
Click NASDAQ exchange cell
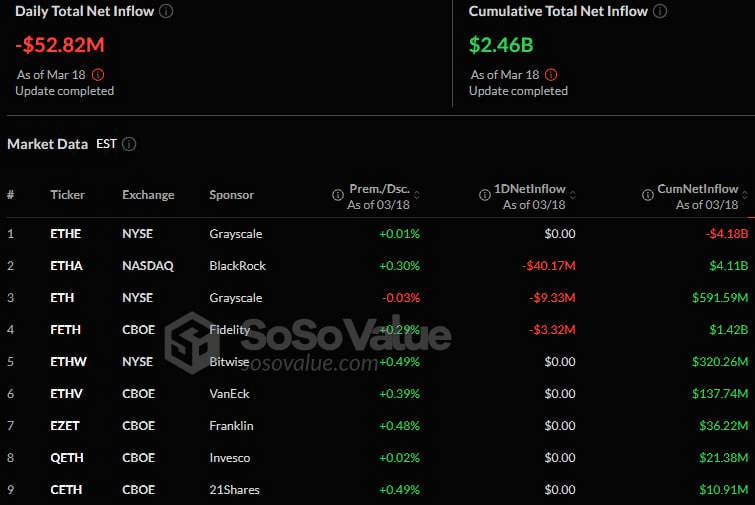[x=148, y=266]
